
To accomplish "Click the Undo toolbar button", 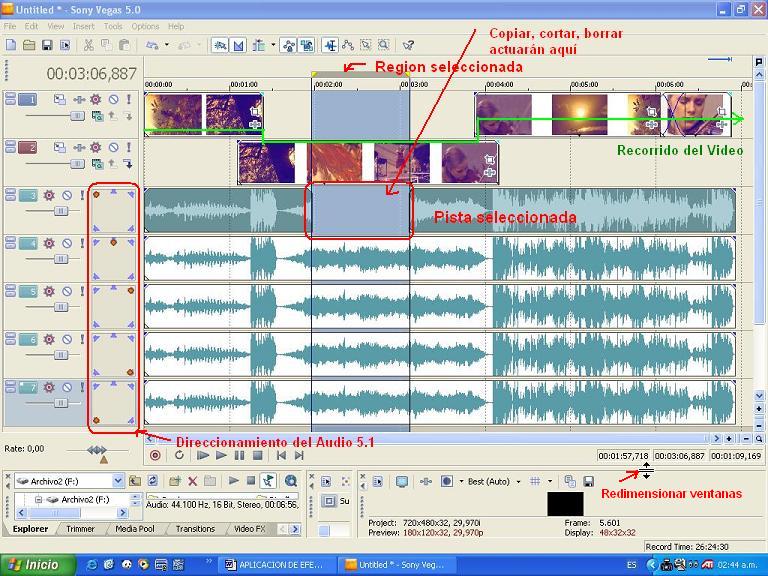I will pyautogui.click(x=152, y=46).
